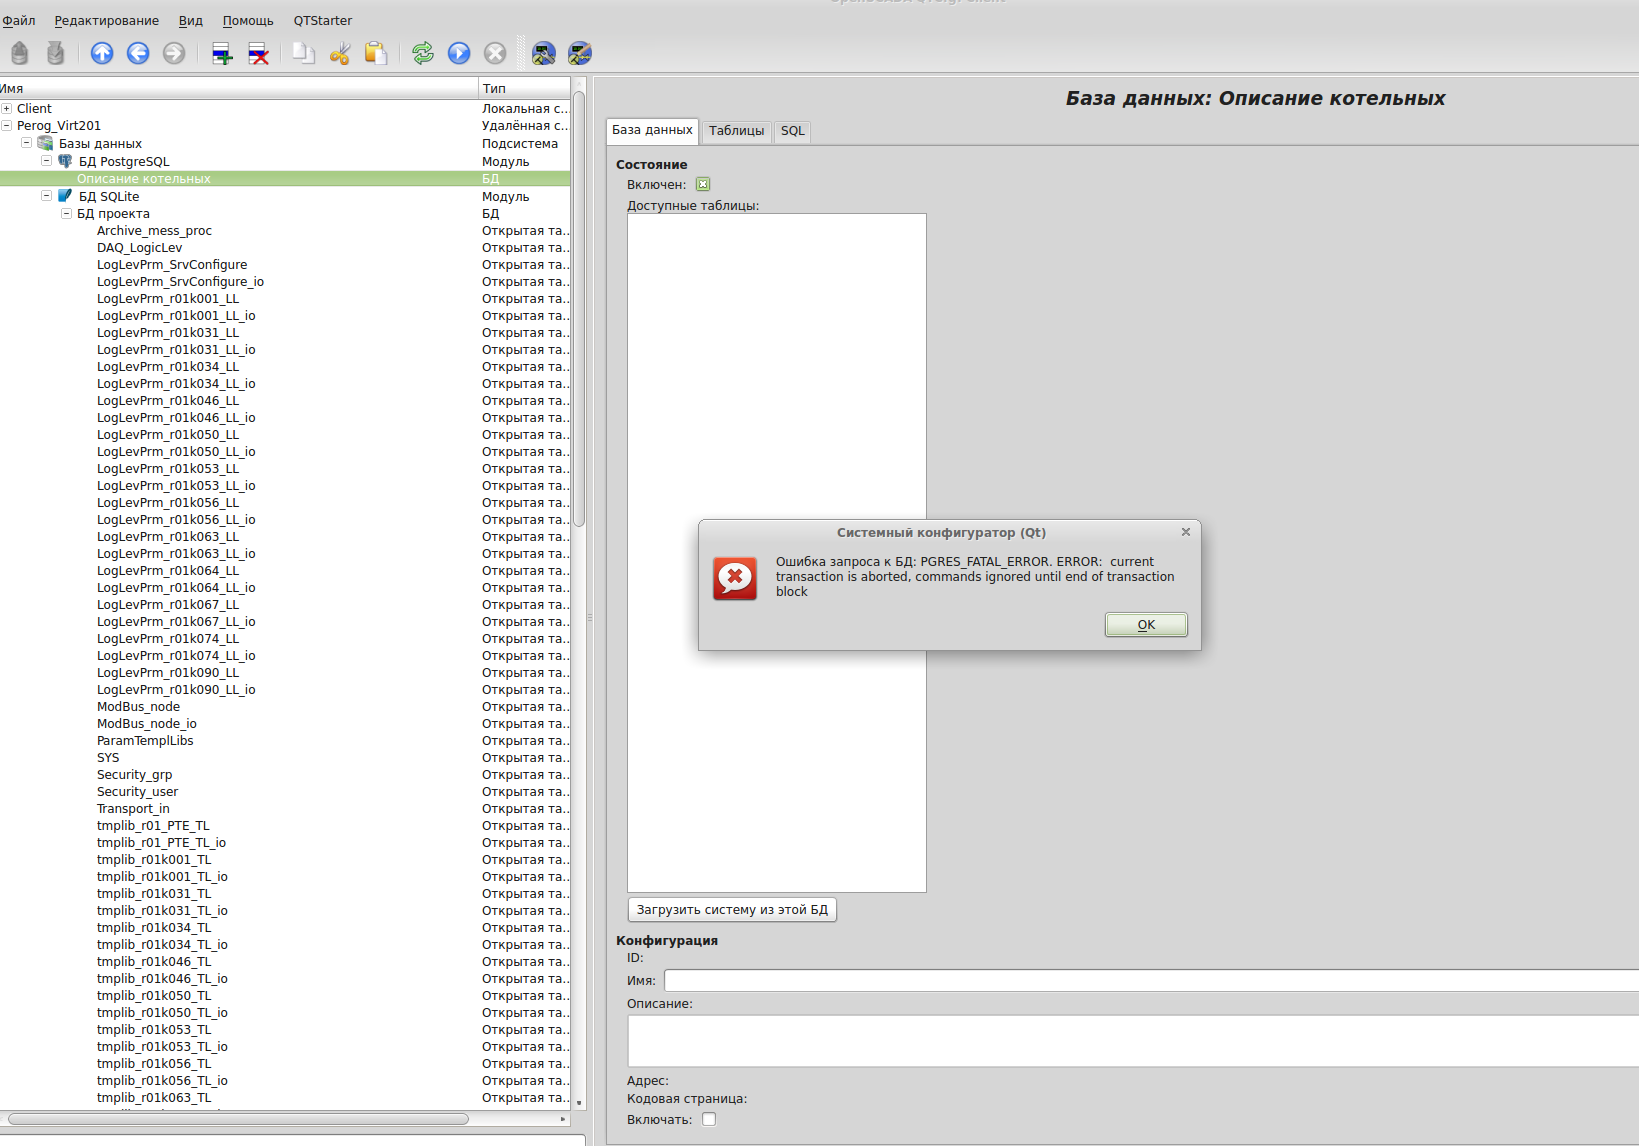Click the add item icon with green plus

(x=222, y=53)
